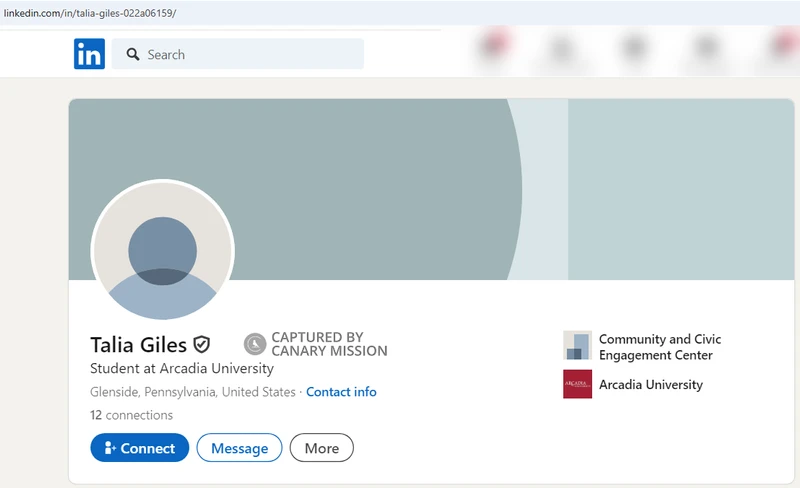The image size is (800, 488).
Task: Open Arcadia University link
Action: click(651, 384)
